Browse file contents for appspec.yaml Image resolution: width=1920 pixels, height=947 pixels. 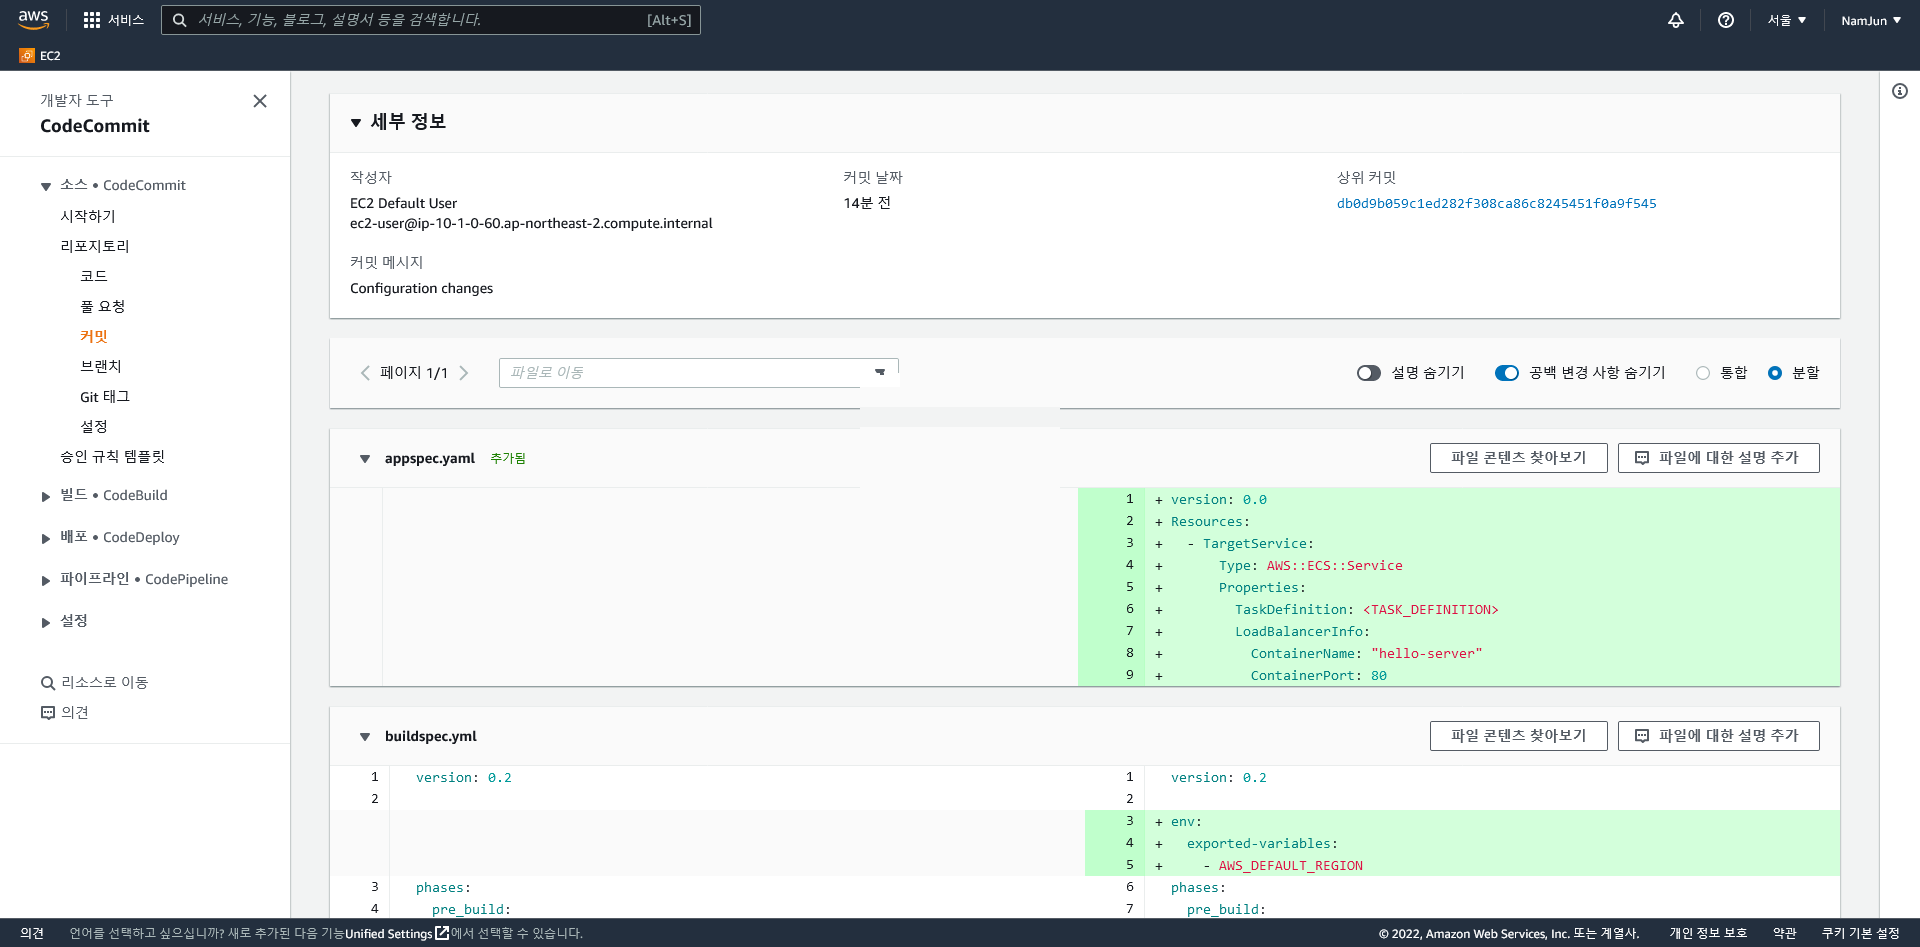point(1518,458)
